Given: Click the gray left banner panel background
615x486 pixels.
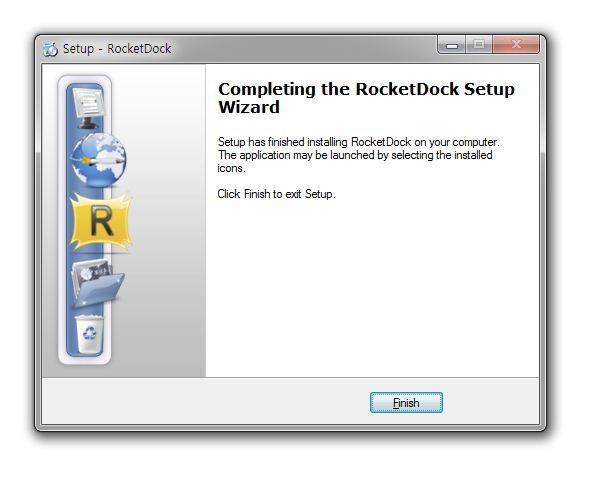Looking at the screenshot, I should click(x=165, y=235).
